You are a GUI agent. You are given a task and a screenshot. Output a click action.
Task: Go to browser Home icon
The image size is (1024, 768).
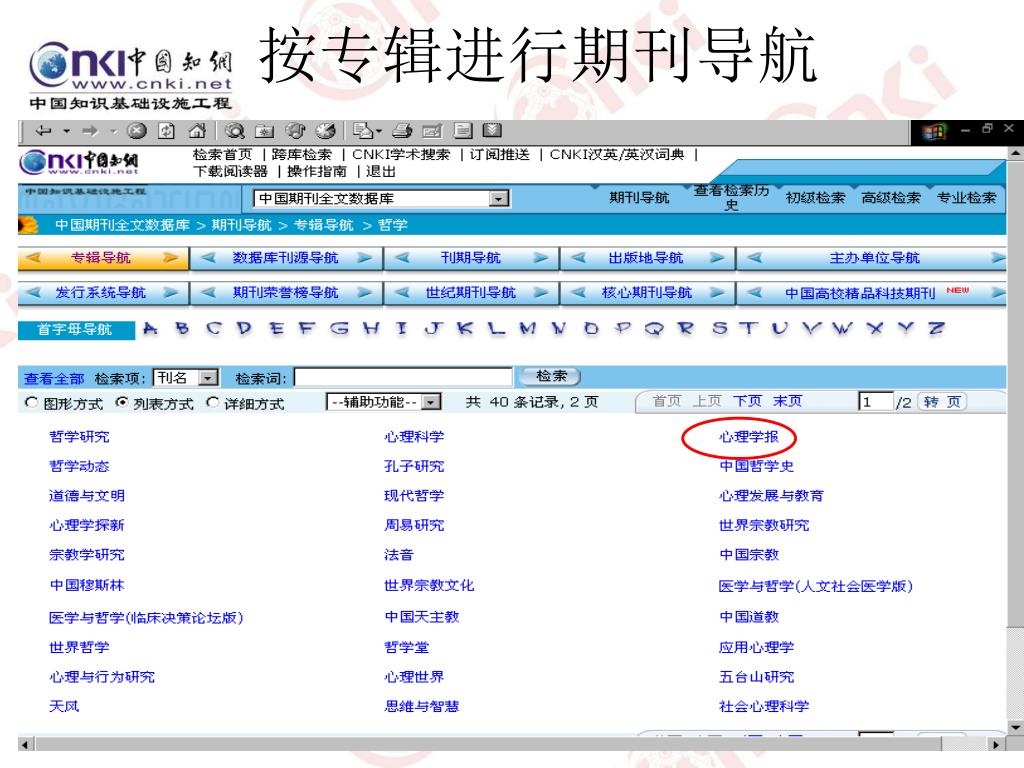pos(197,131)
